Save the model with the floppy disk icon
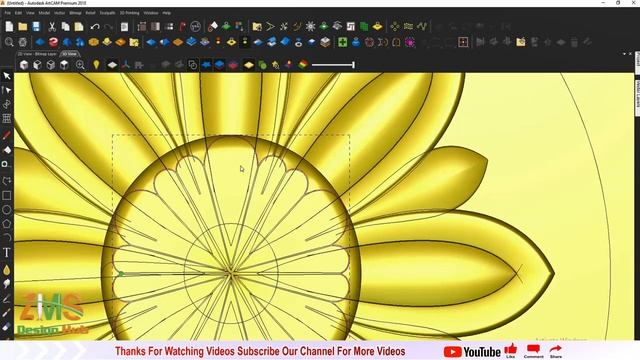This screenshot has width=640, height=360. click(36, 27)
